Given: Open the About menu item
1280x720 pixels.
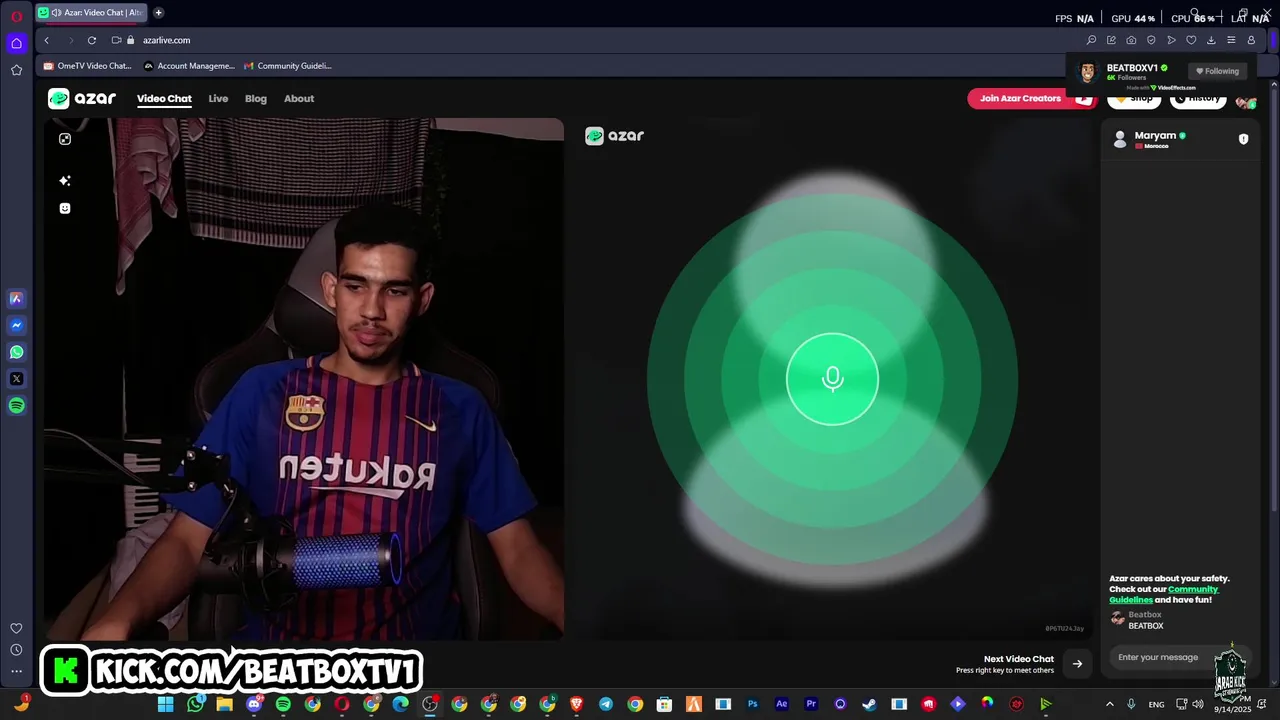Looking at the screenshot, I should (x=299, y=99).
